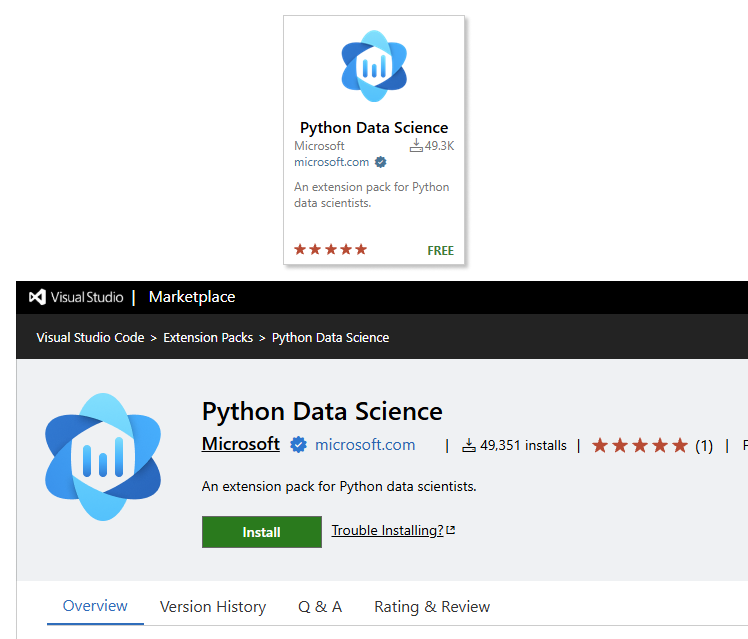Visit microsoft.com link in extension header
The height and width of the screenshot is (639, 748).
click(365, 444)
